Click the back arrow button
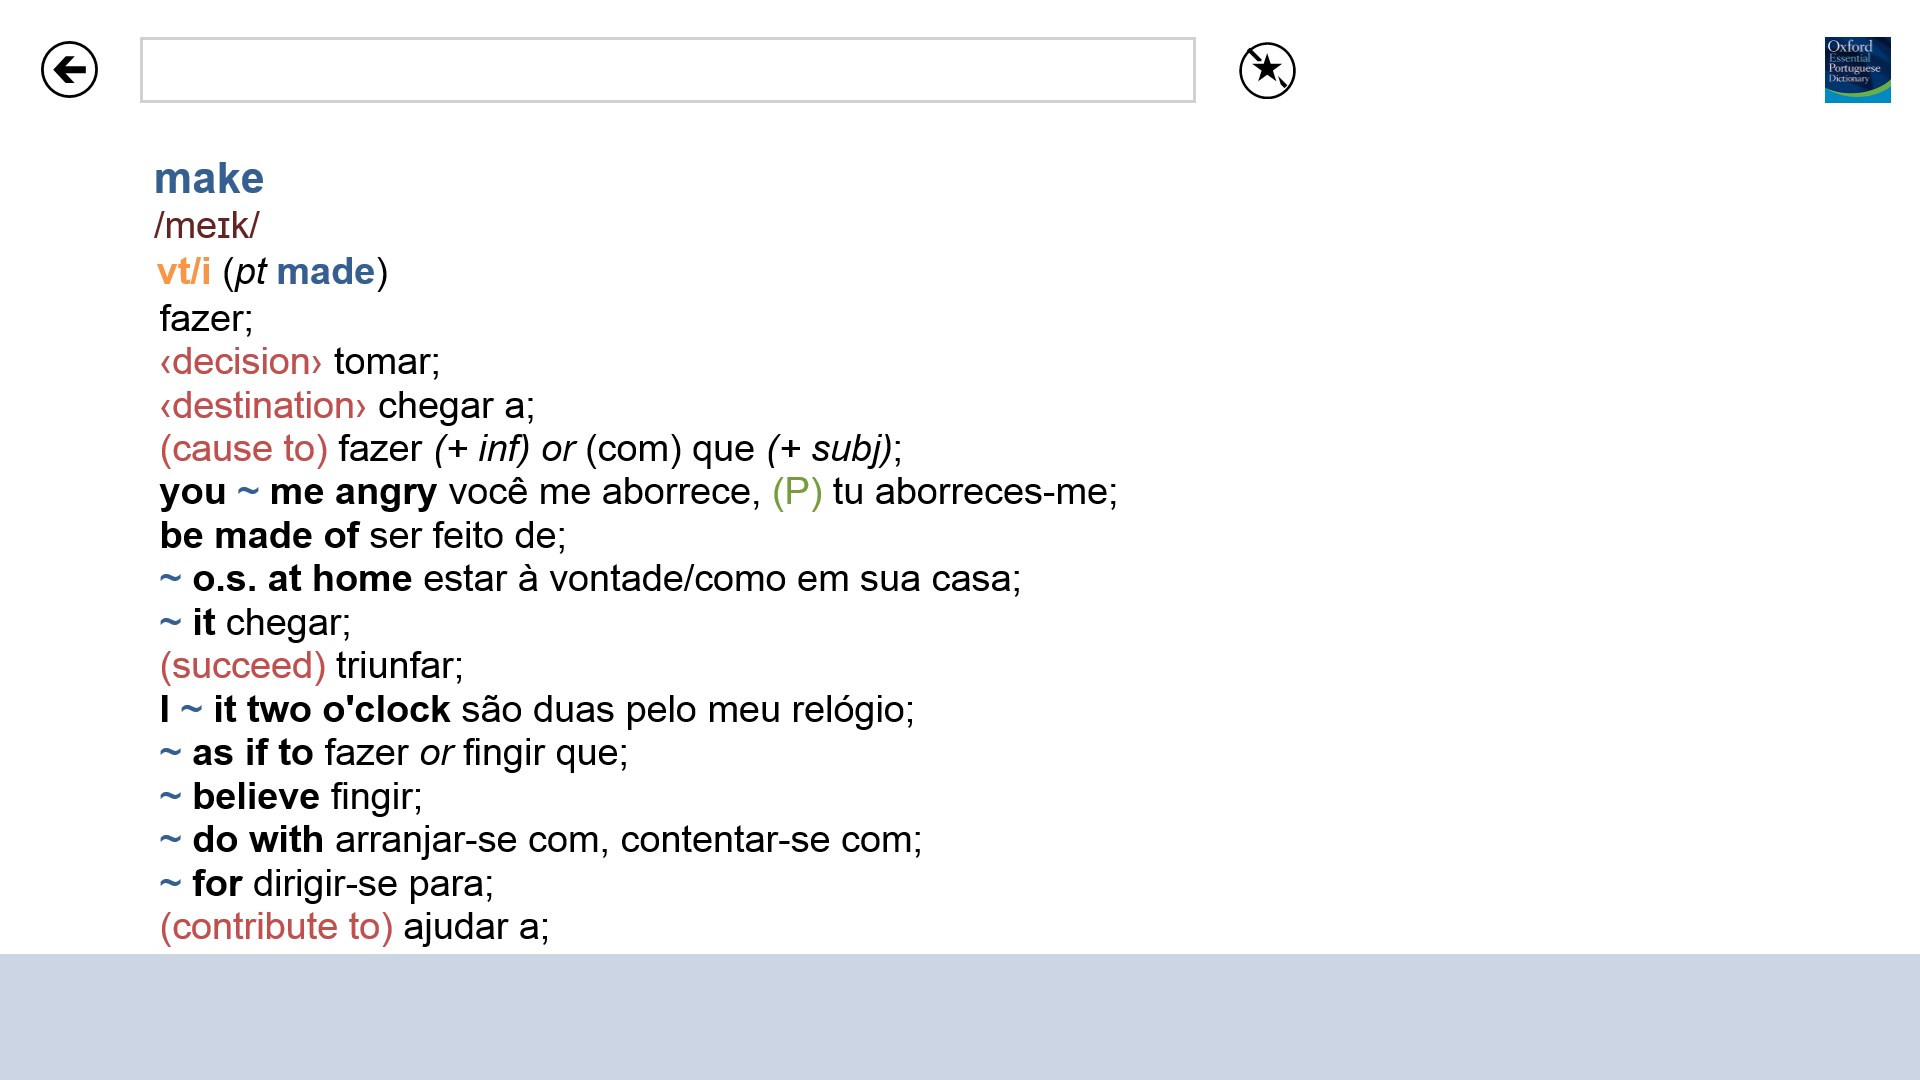The image size is (1920, 1080). click(x=69, y=70)
